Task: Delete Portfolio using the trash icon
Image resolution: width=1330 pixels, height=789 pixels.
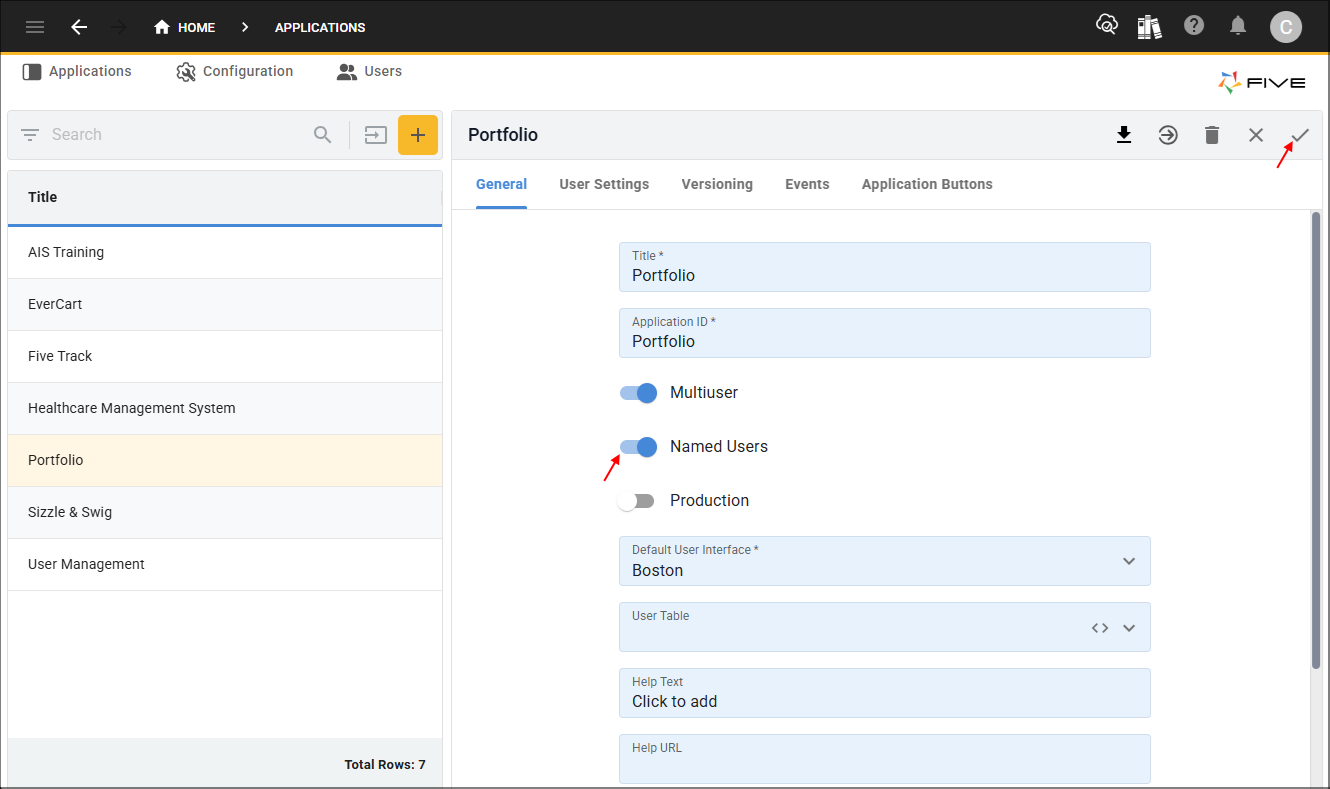Action: [x=1212, y=135]
